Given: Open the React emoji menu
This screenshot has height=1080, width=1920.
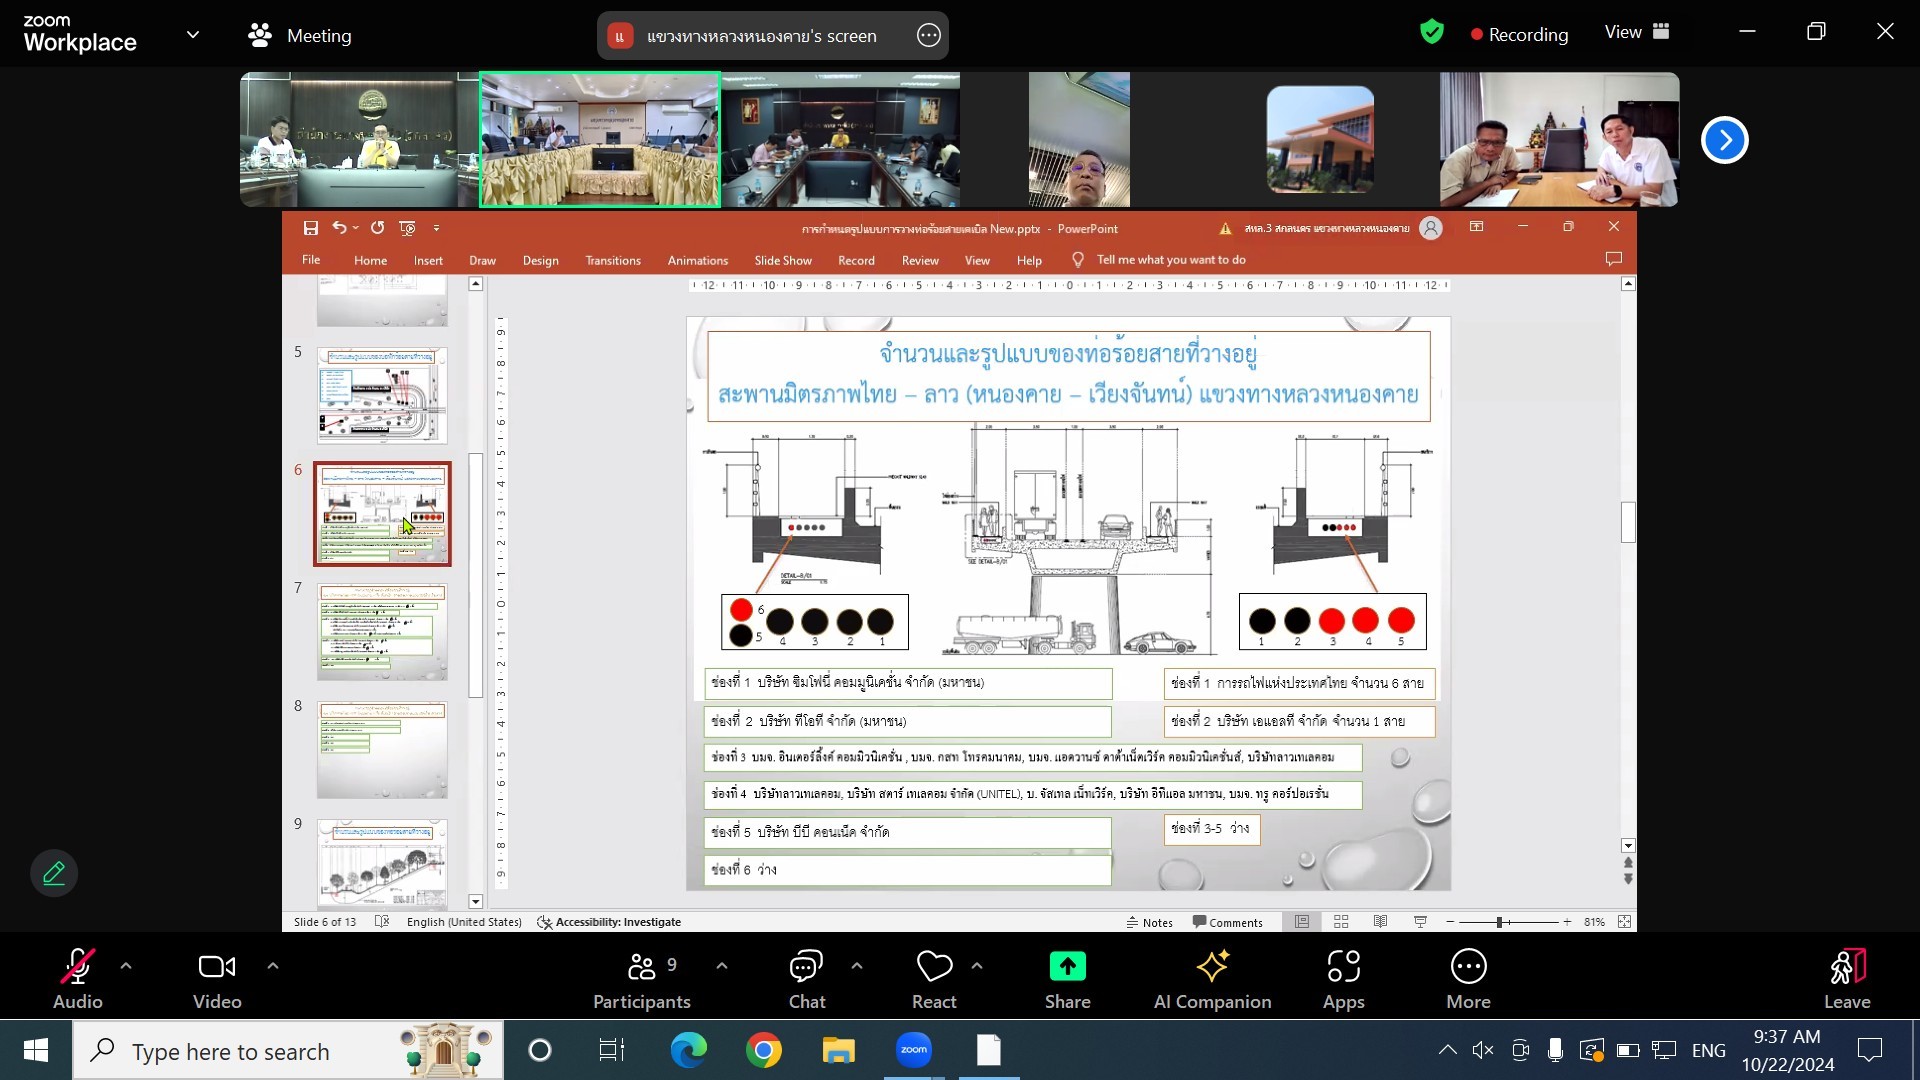Looking at the screenshot, I should pos(934,978).
